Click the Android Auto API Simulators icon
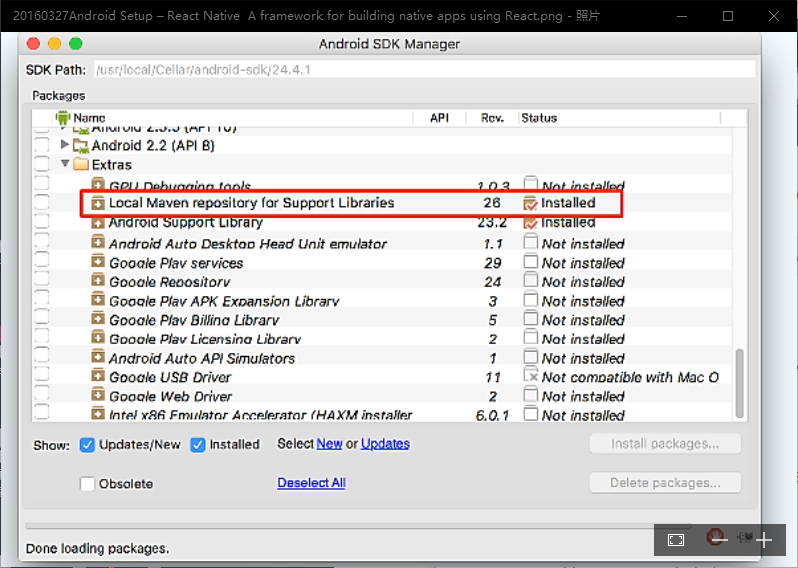The height and width of the screenshot is (568, 798). 98,356
